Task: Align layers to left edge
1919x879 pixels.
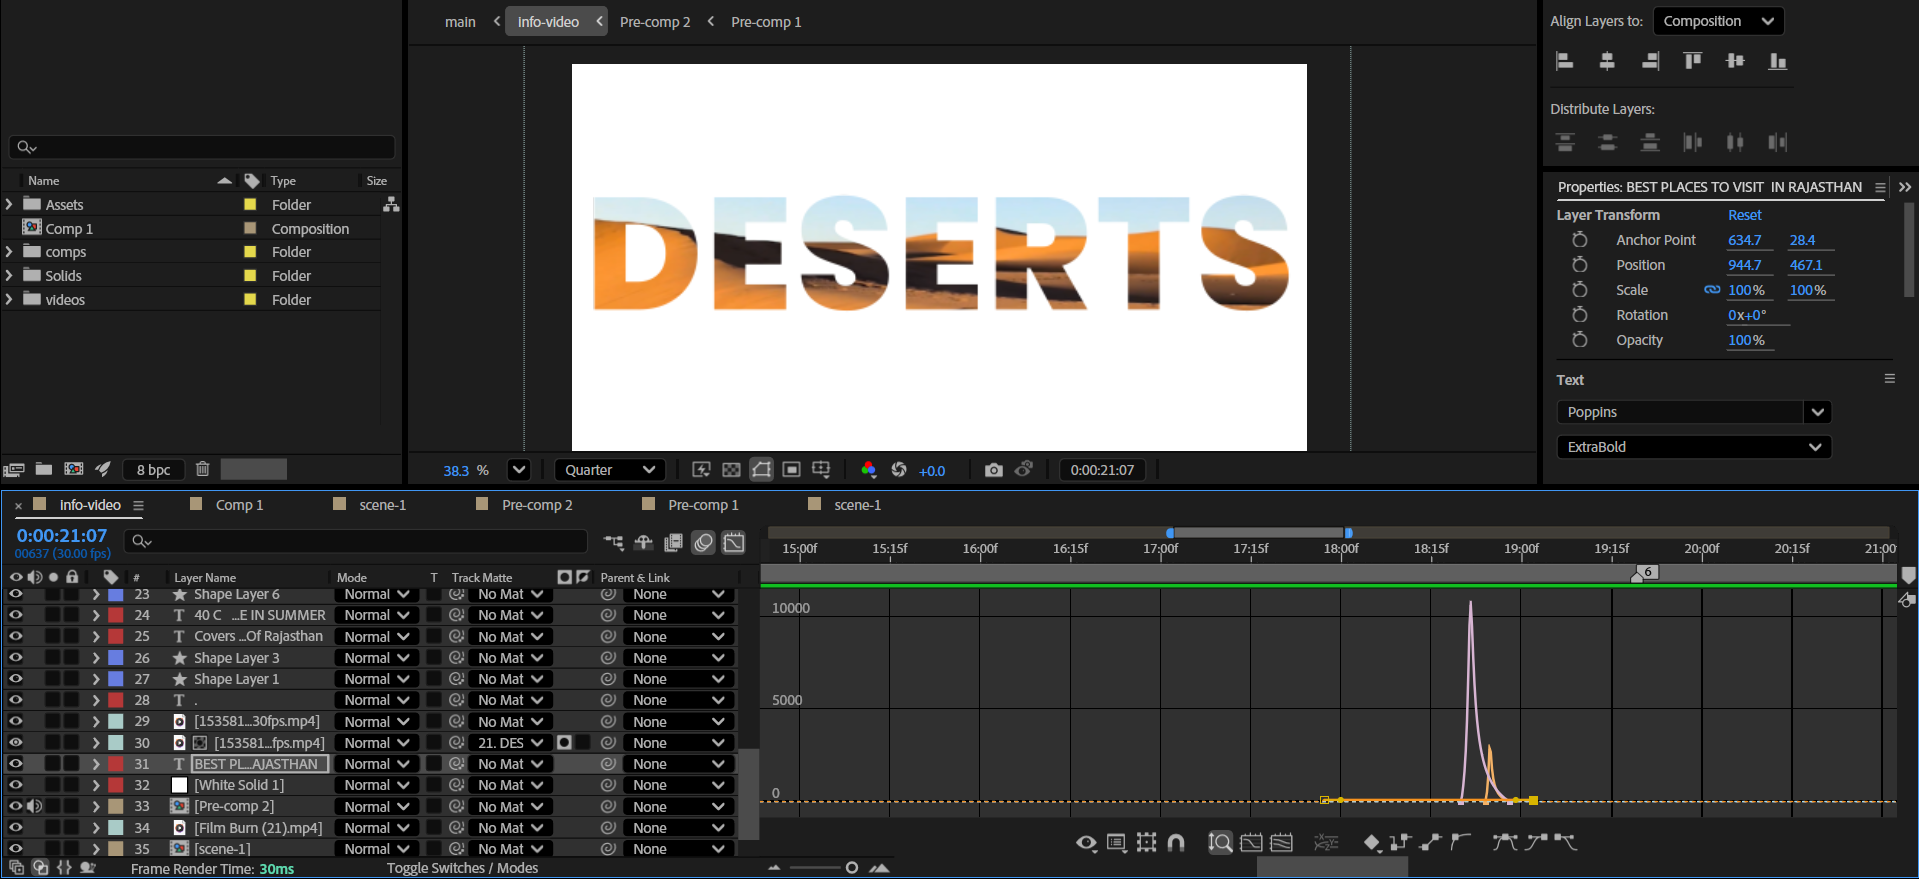Action: (x=1565, y=61)
